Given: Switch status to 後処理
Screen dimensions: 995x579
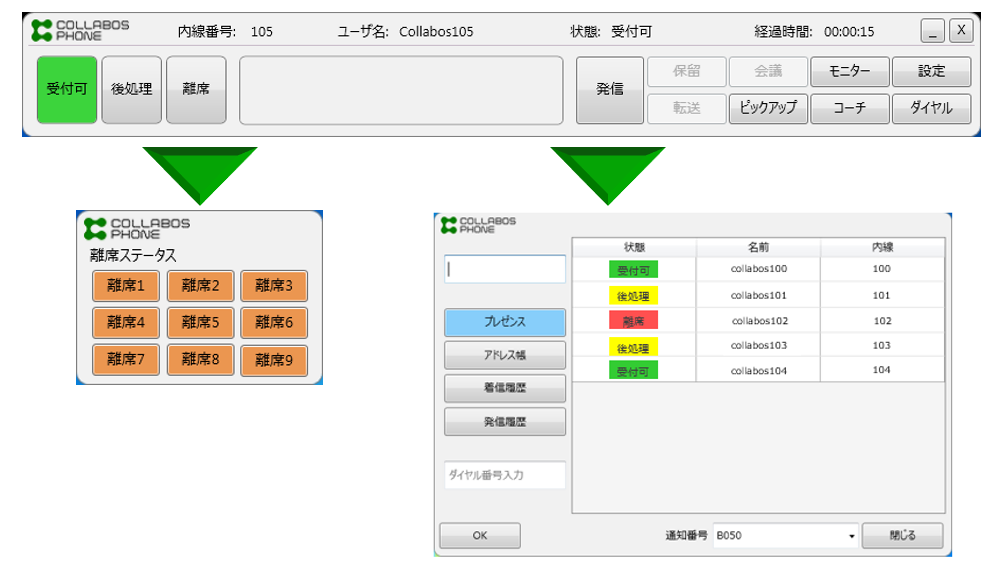Looking at the screenshot, I should (131, 89).
